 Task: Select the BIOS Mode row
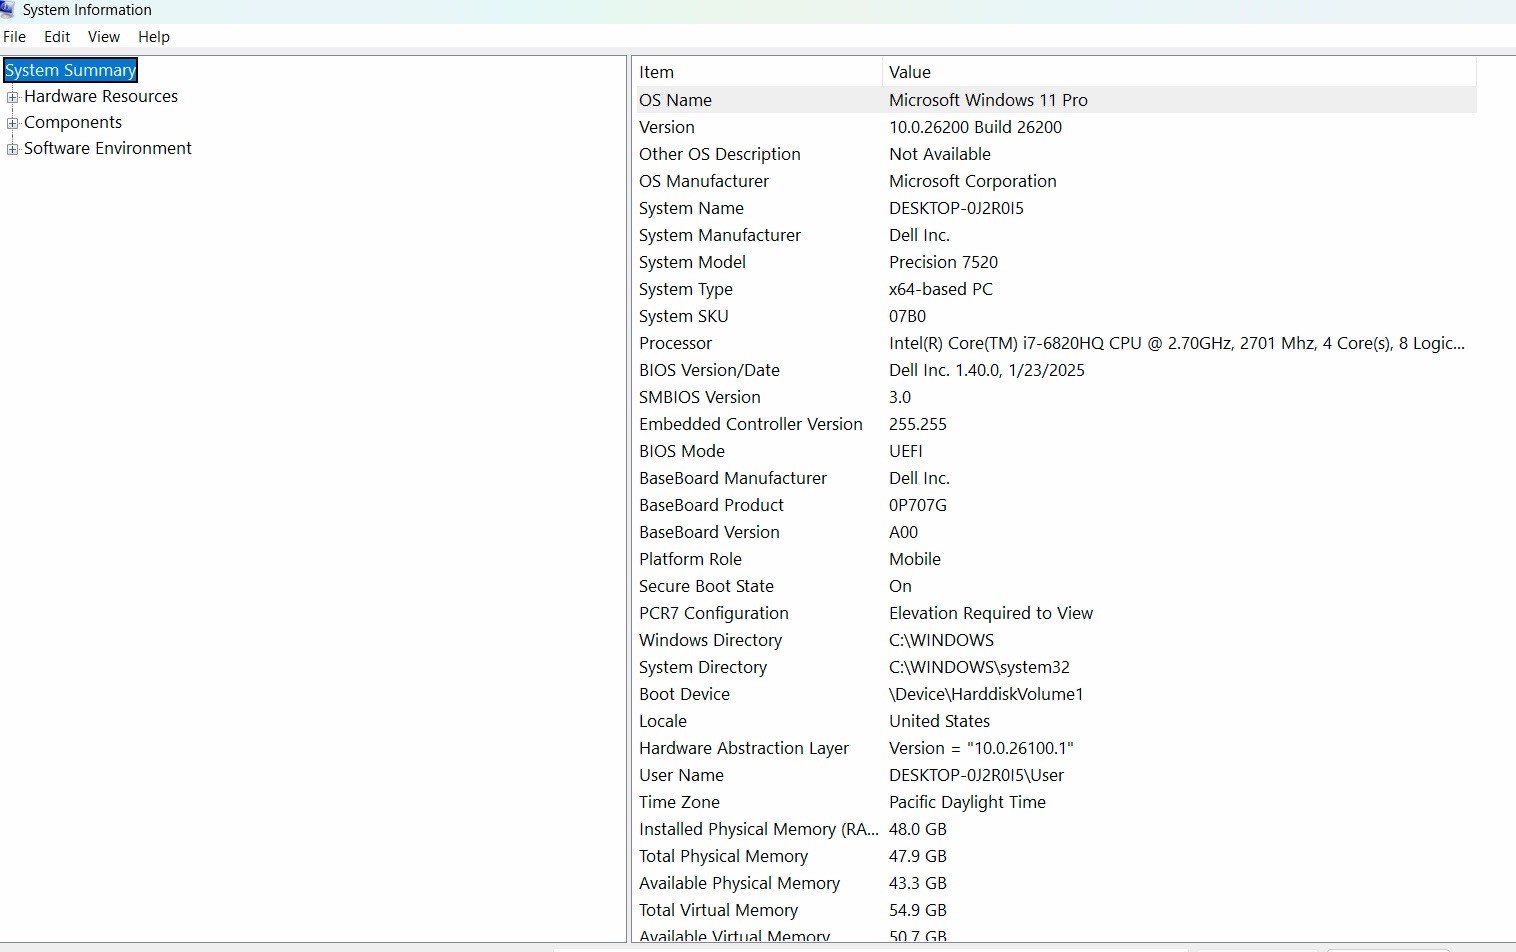pyautogui.click(x=1055, y=451)
